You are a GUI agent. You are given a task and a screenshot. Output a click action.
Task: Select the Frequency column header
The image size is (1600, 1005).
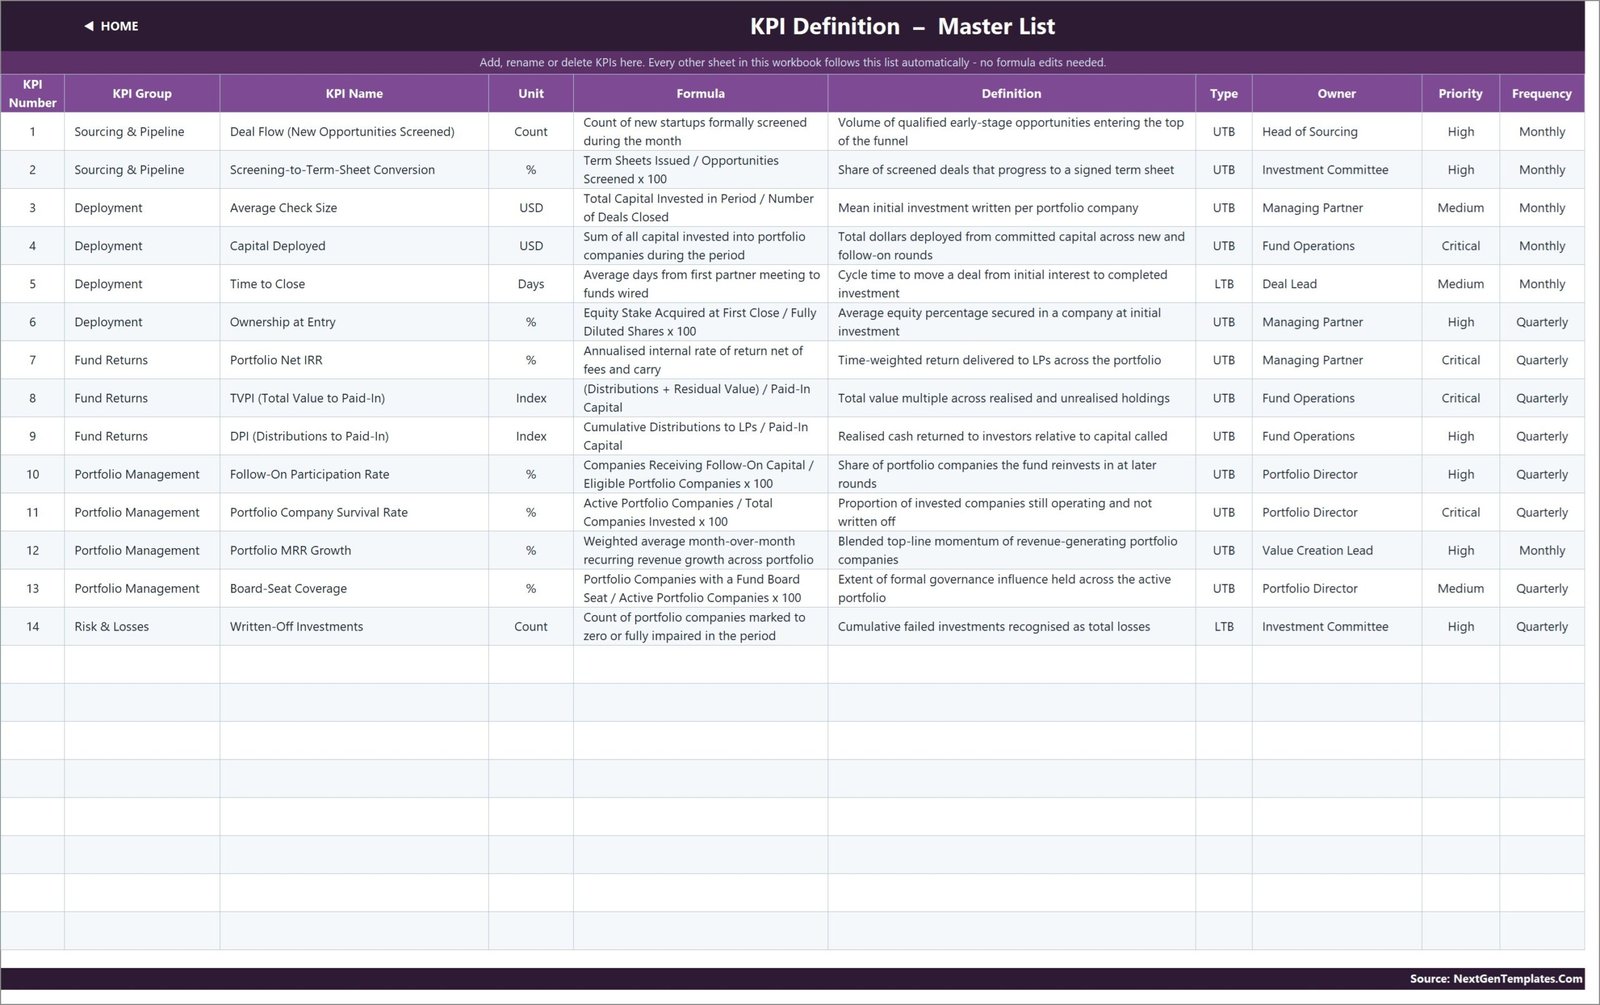[1542, 93]
